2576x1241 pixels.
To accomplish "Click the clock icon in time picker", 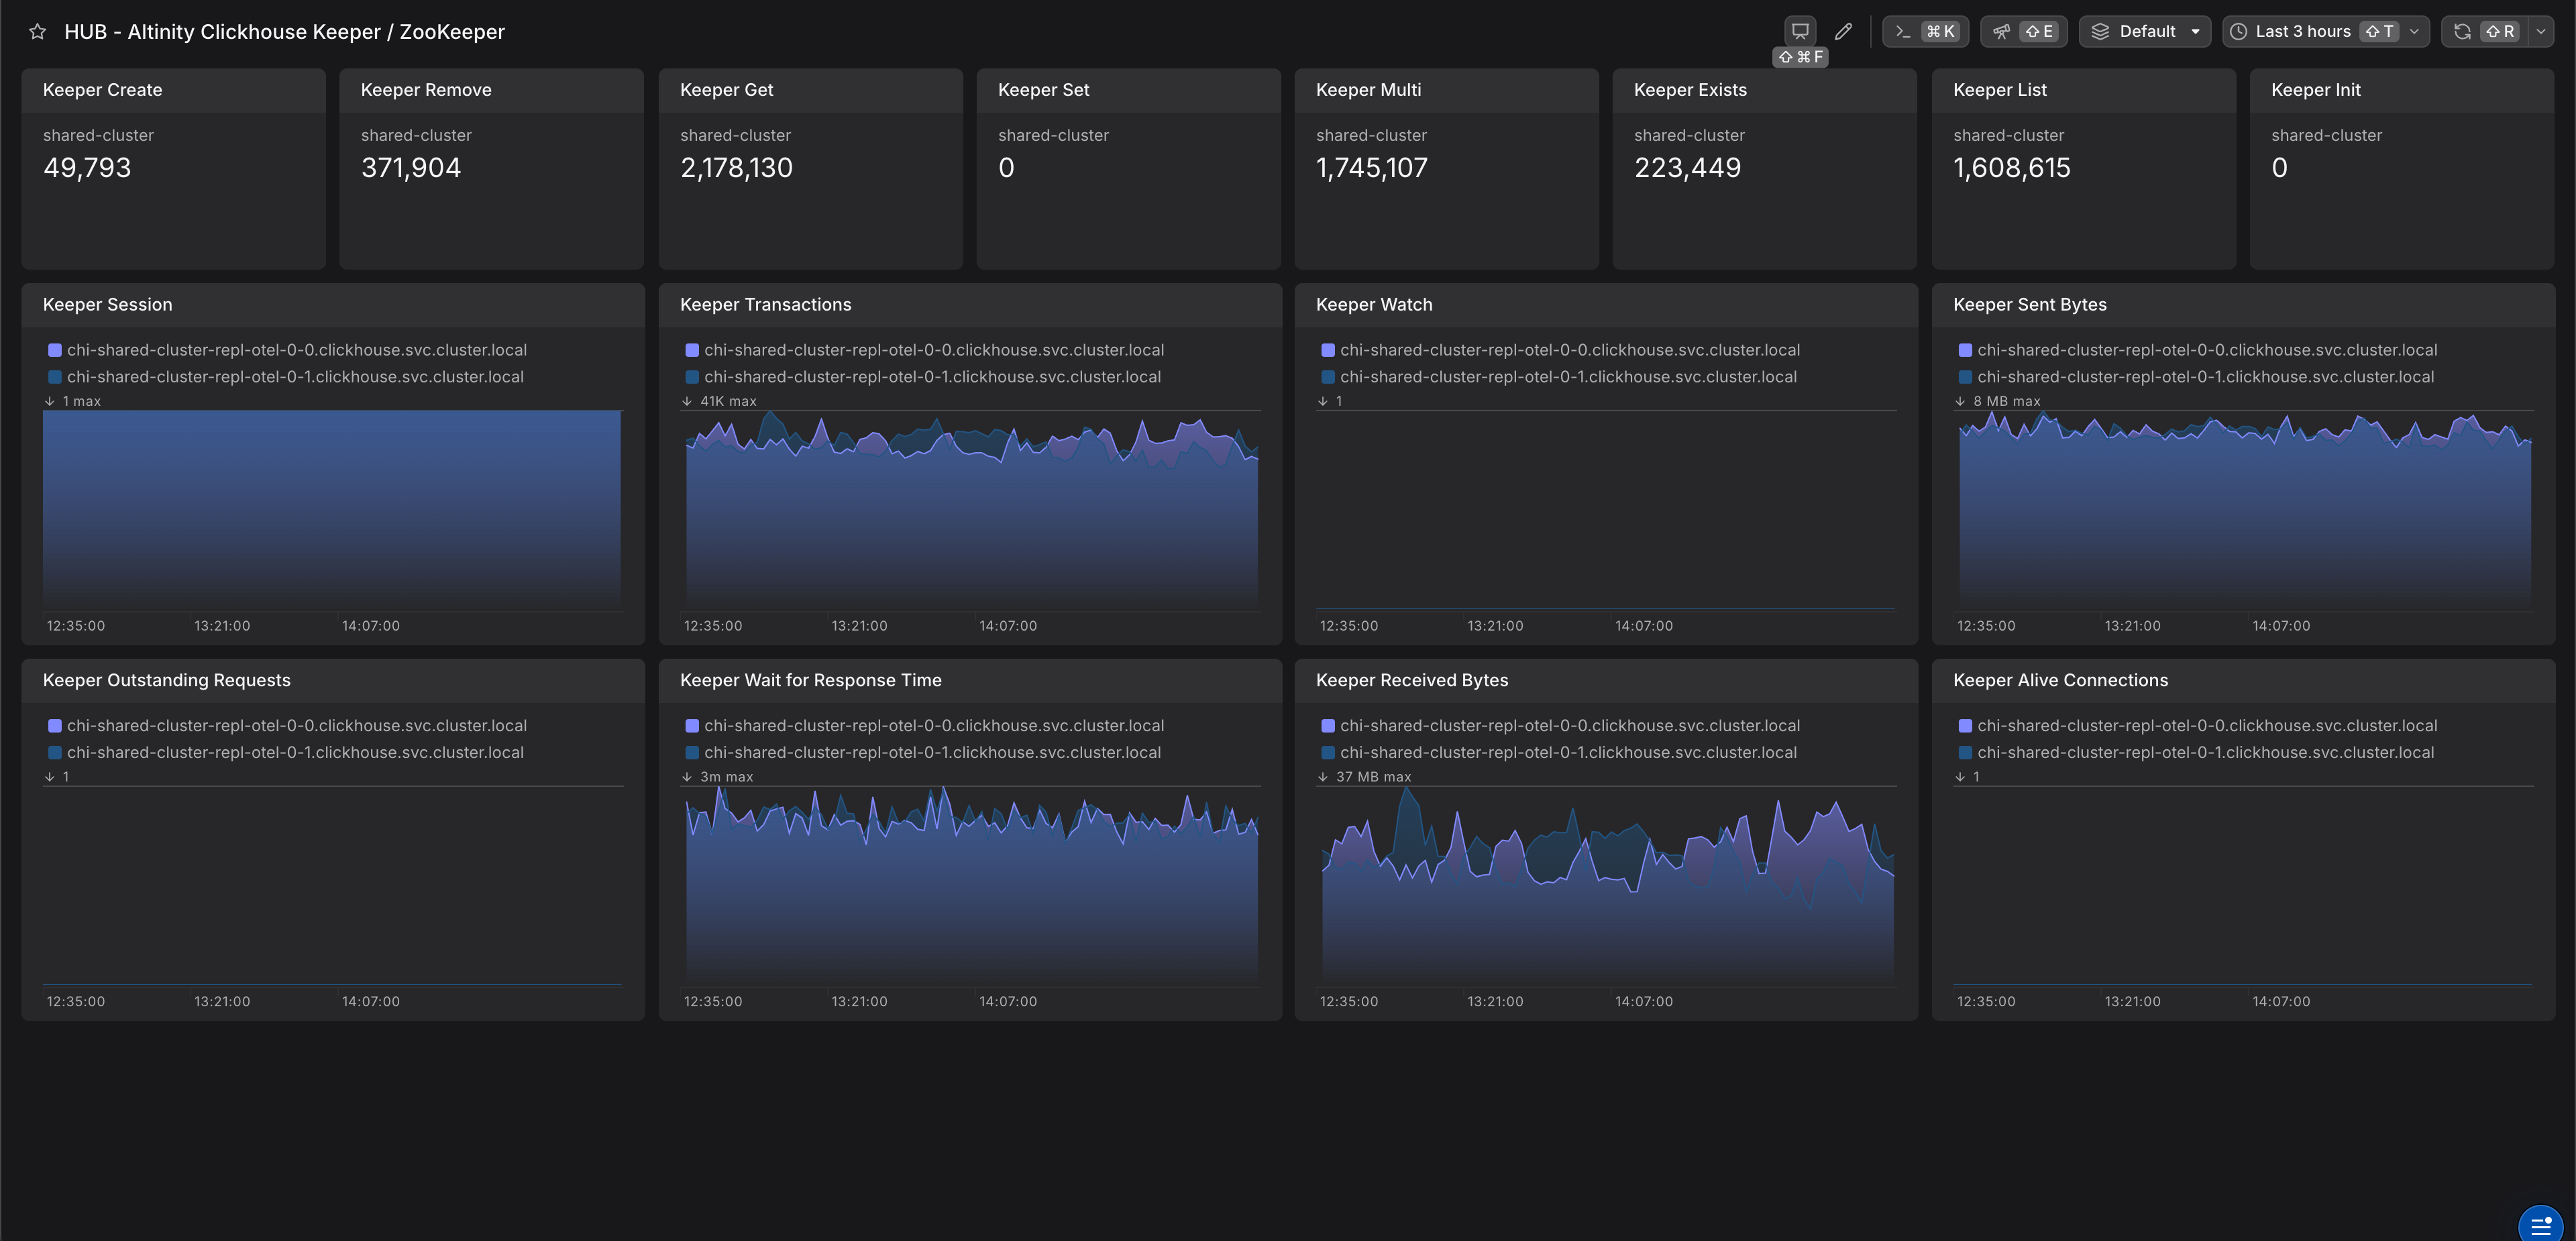I will [2238, 32].
